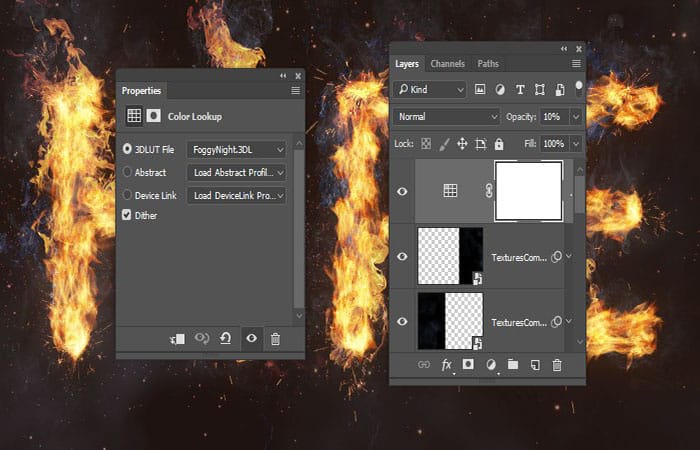Image resolution: width=700 pixels, height=450 pixels.
Task: Open Load Abstract Profile dropdown
Action: point(237,172)
